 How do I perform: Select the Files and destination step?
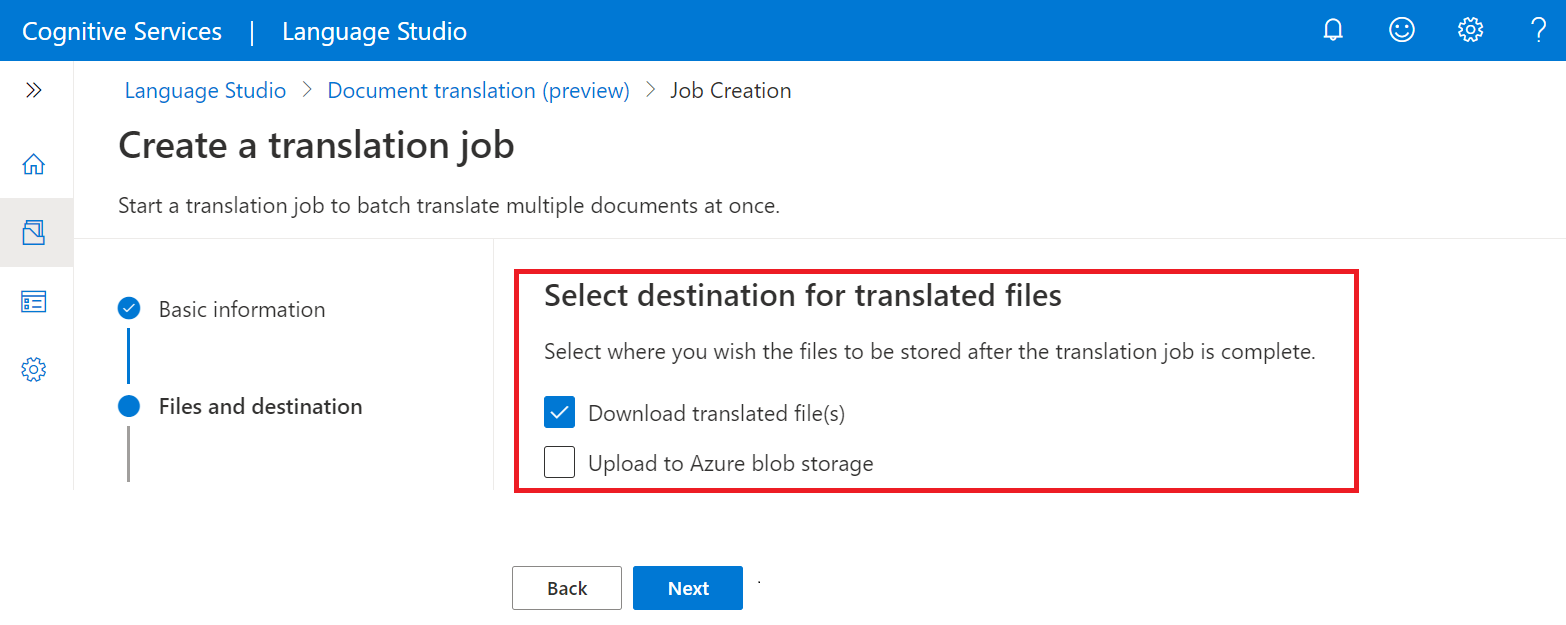(x=260, y=406)
